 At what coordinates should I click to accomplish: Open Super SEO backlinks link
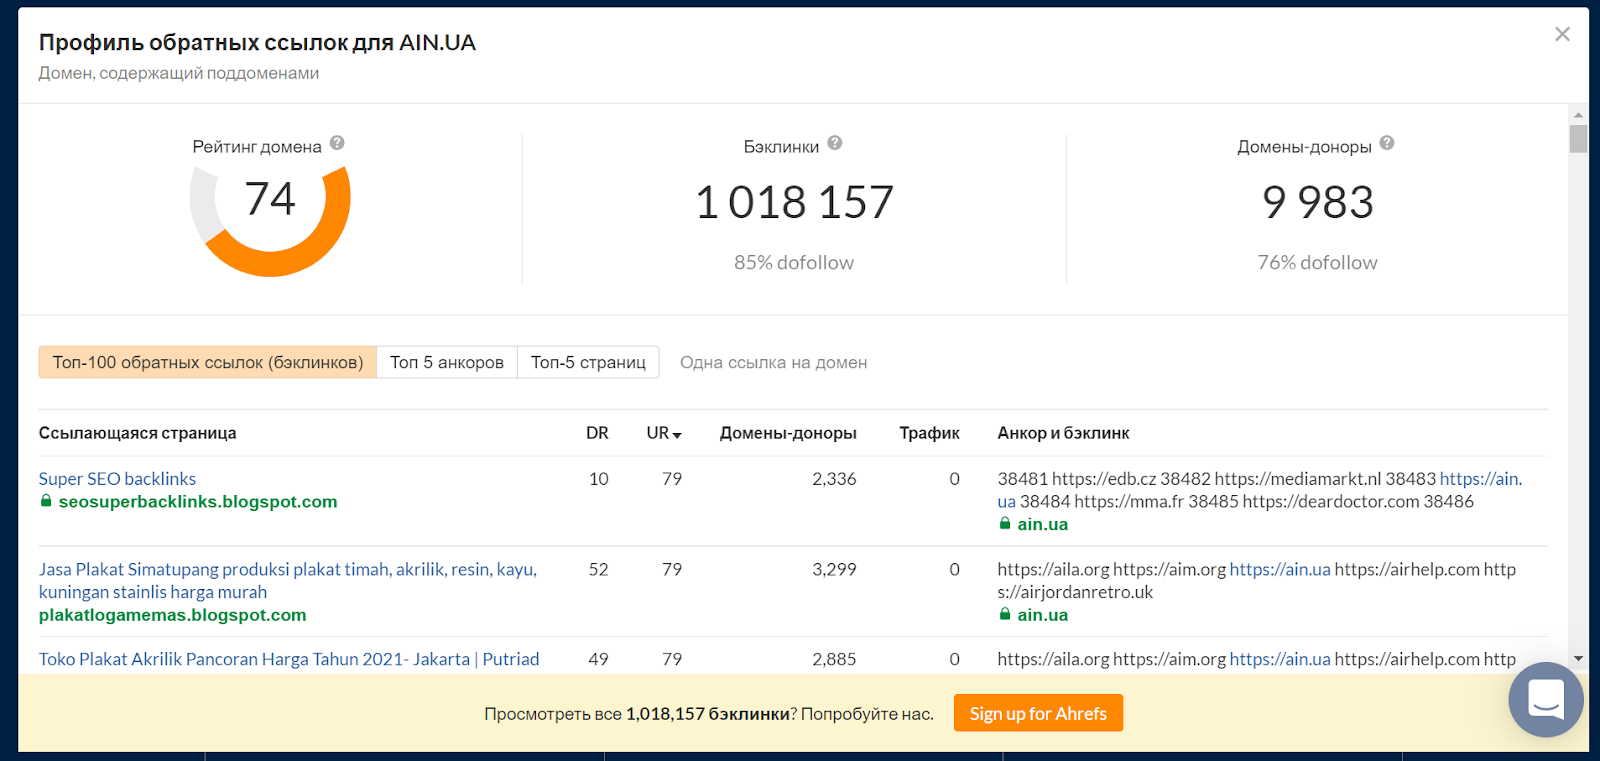click(x=117, y=479)
